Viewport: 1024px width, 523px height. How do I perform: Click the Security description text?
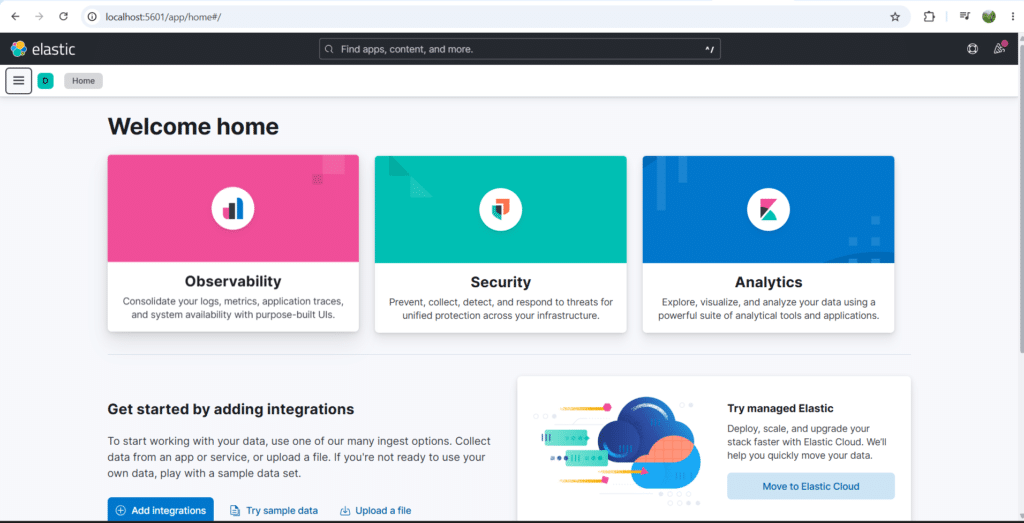pos(501,309)
